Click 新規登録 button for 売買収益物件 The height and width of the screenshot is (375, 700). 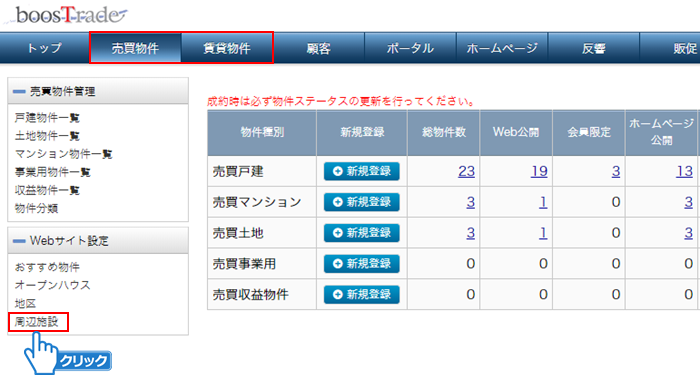(x=362, y=294)
